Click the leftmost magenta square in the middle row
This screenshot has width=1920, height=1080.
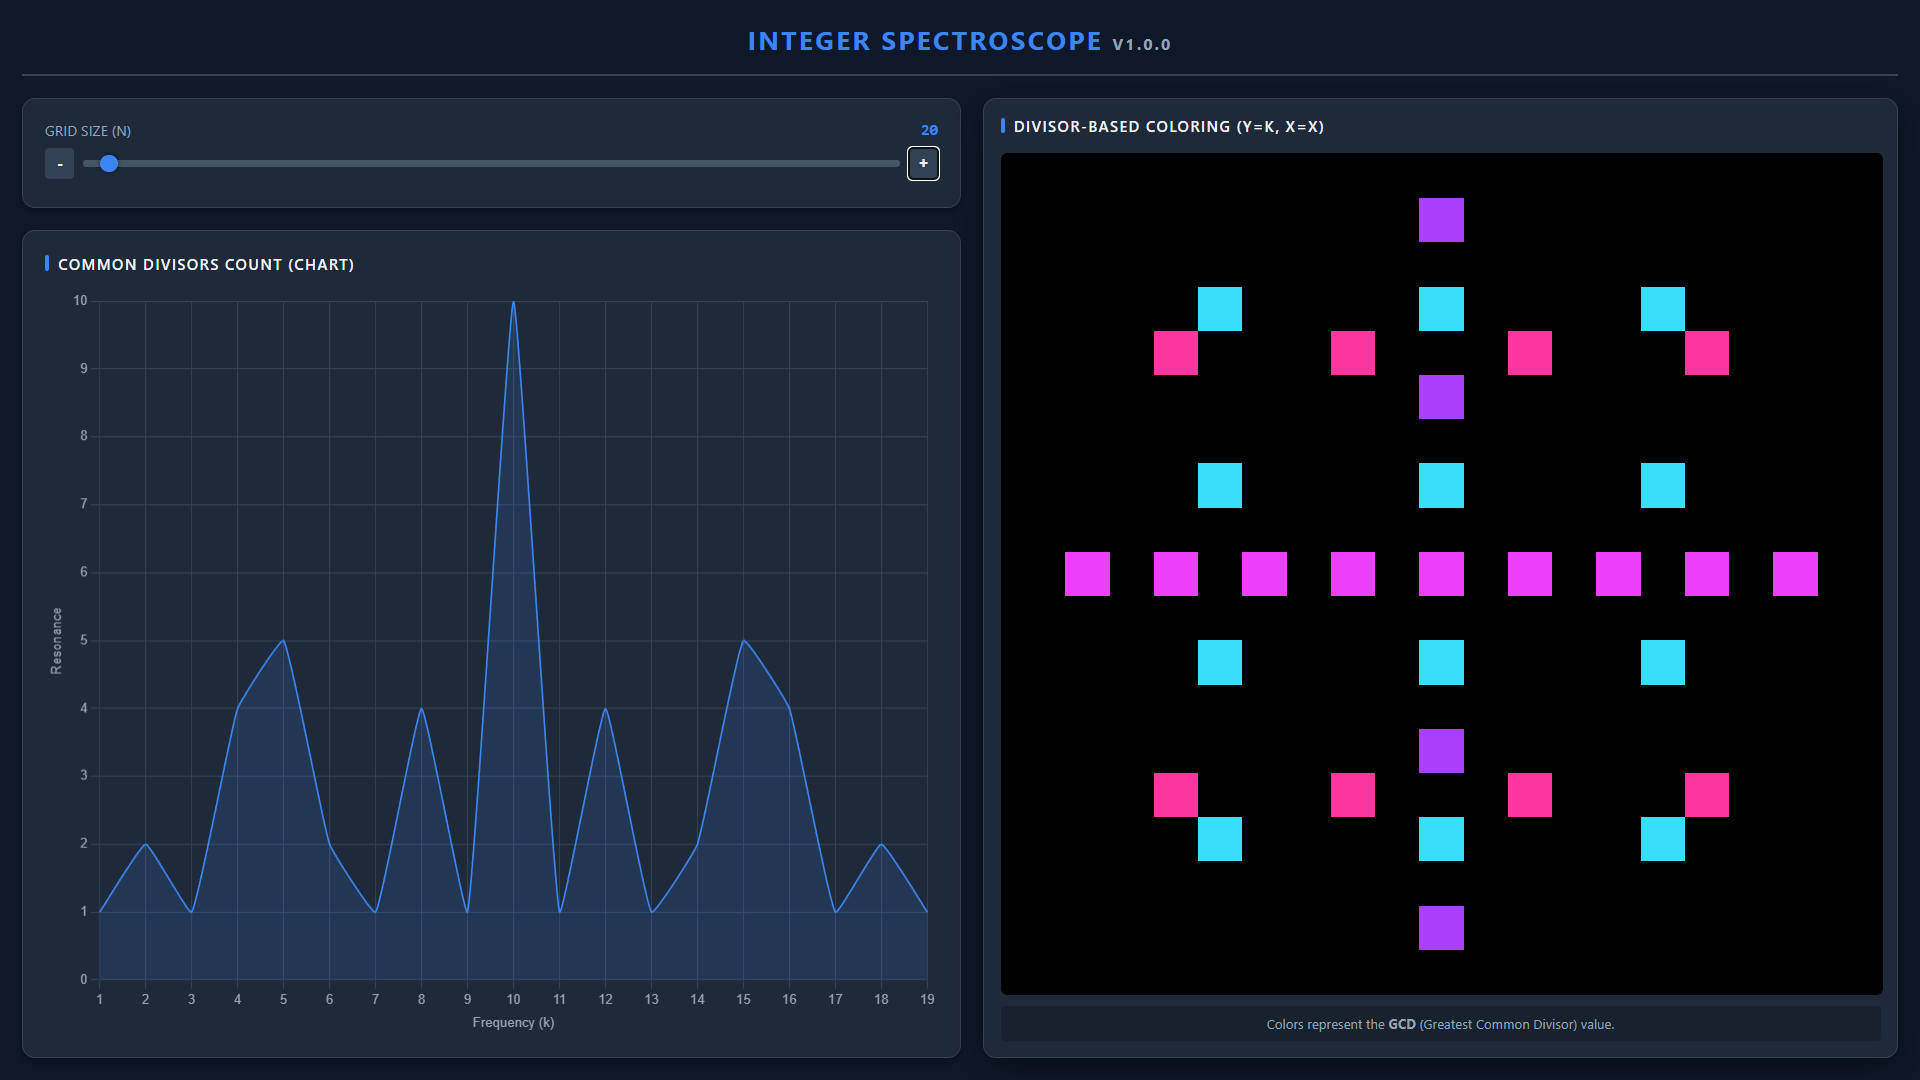tap(1087, 574)
